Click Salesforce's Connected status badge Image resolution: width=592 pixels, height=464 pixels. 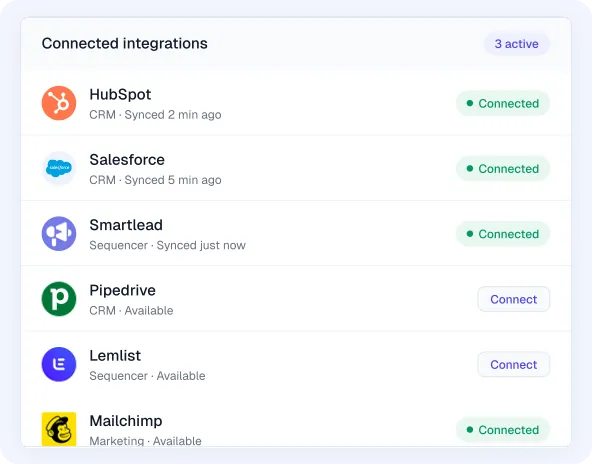click(x=503, y=168)
